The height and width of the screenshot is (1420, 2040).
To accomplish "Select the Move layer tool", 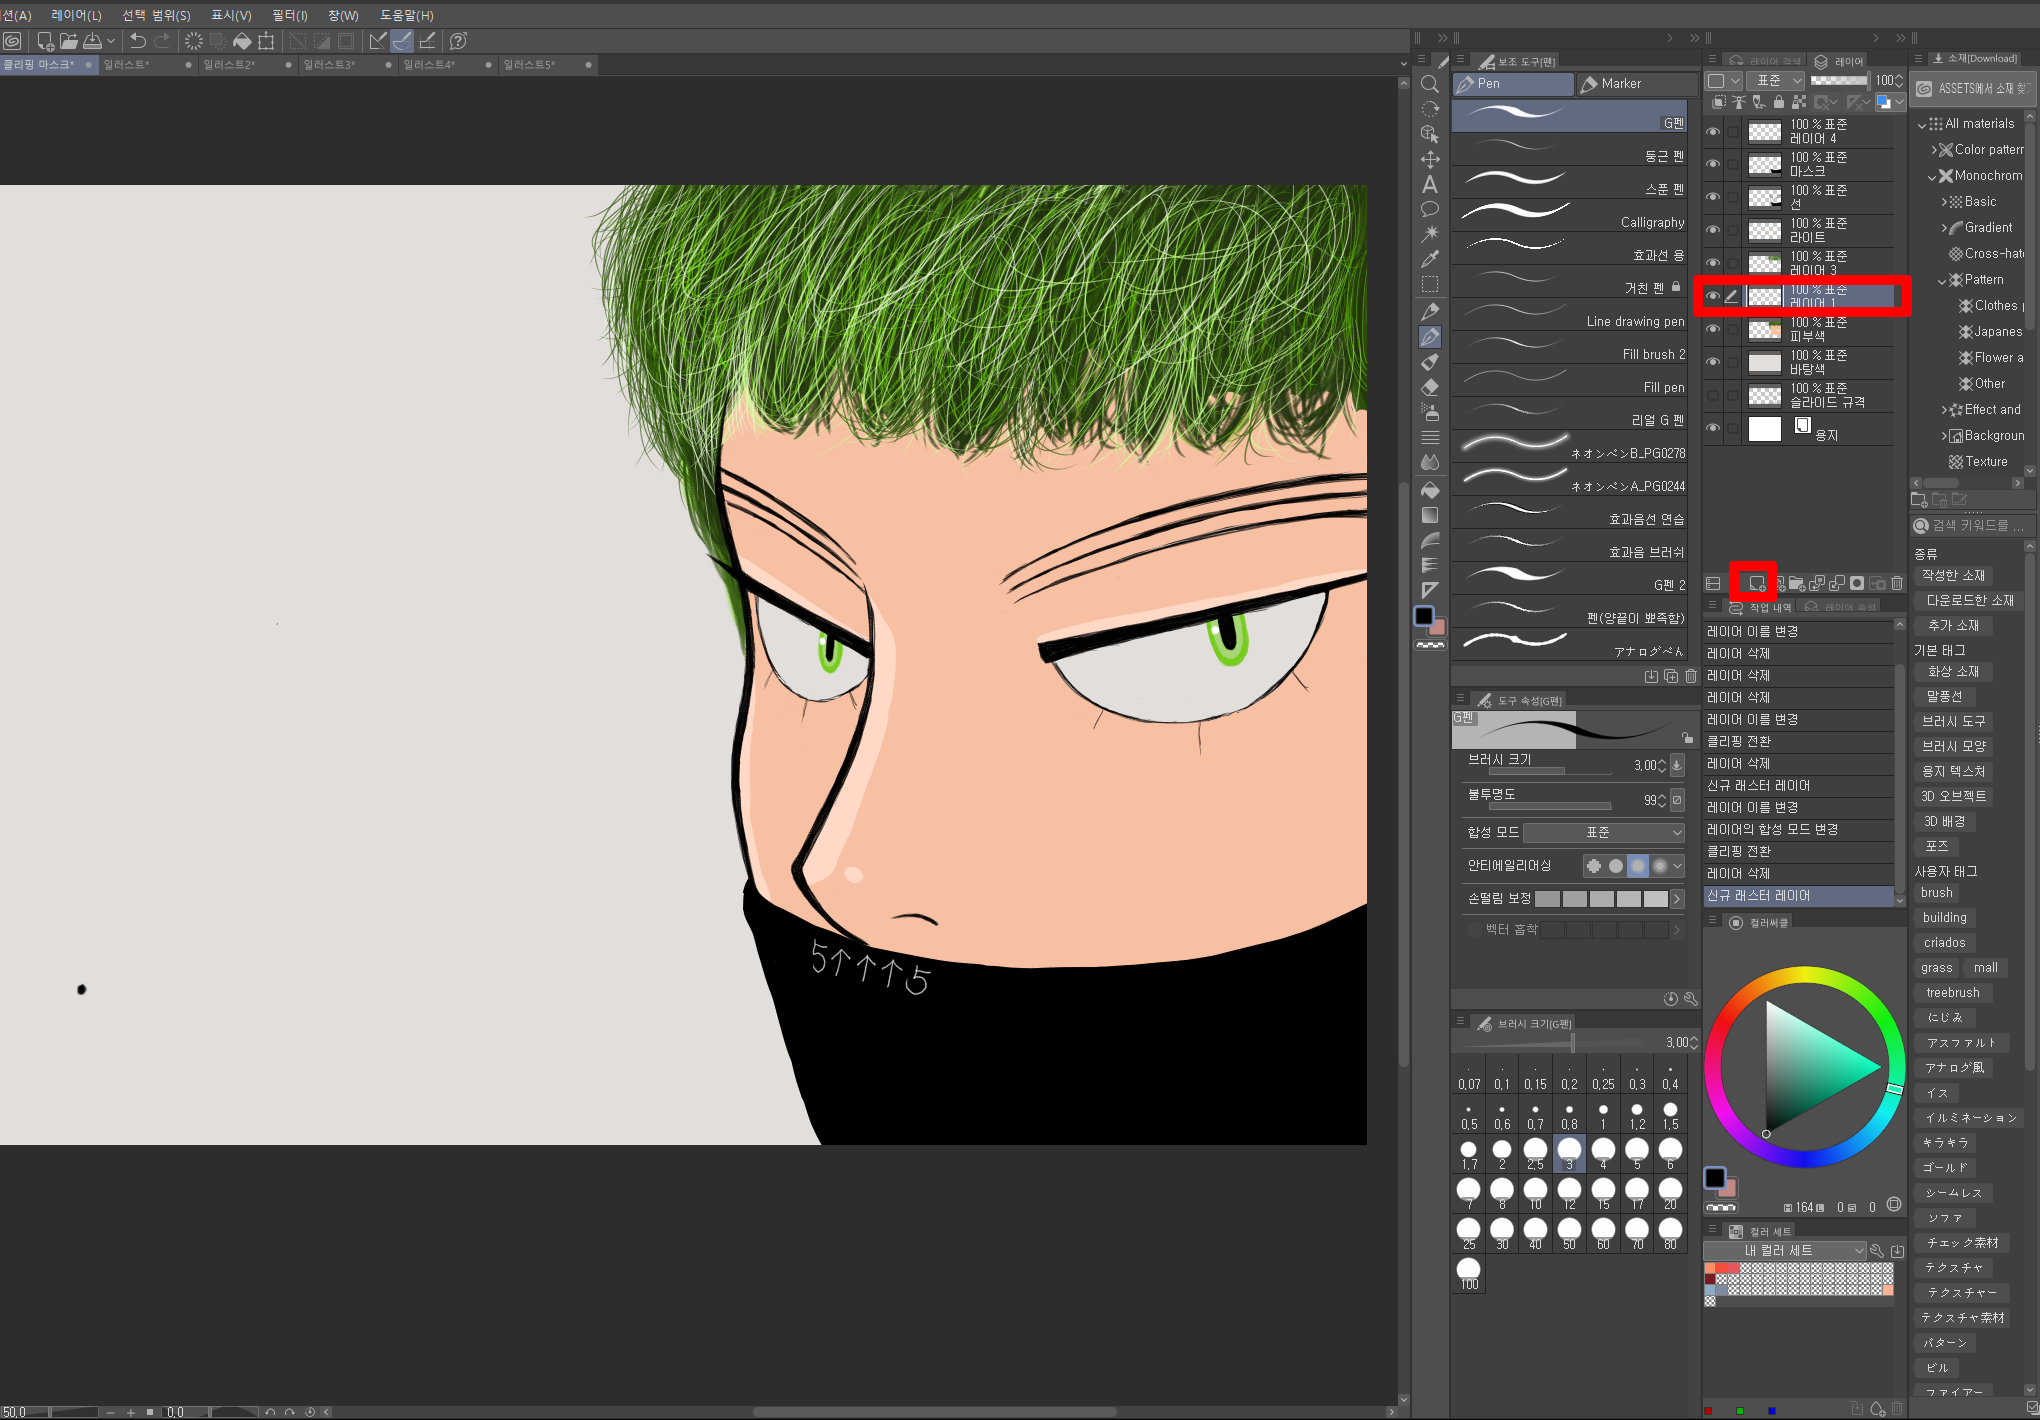I will [1430, 159].
